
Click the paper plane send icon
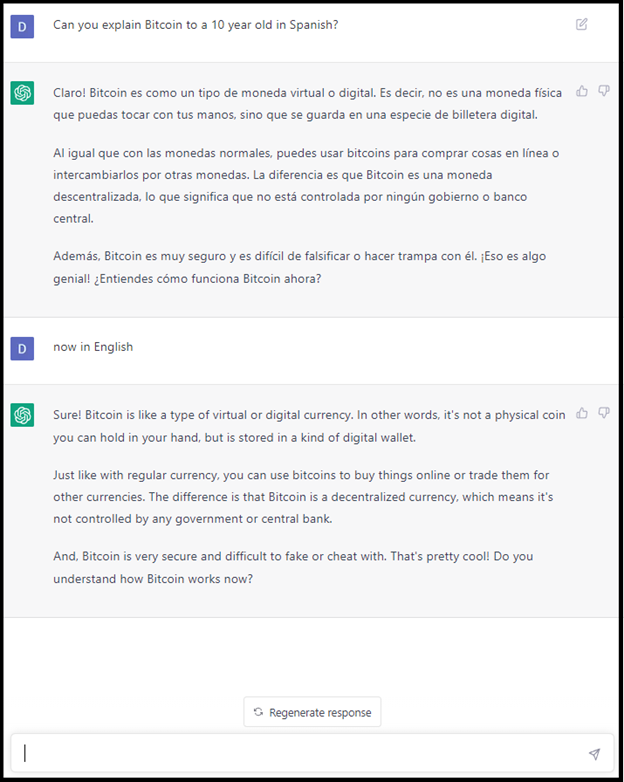594,754
